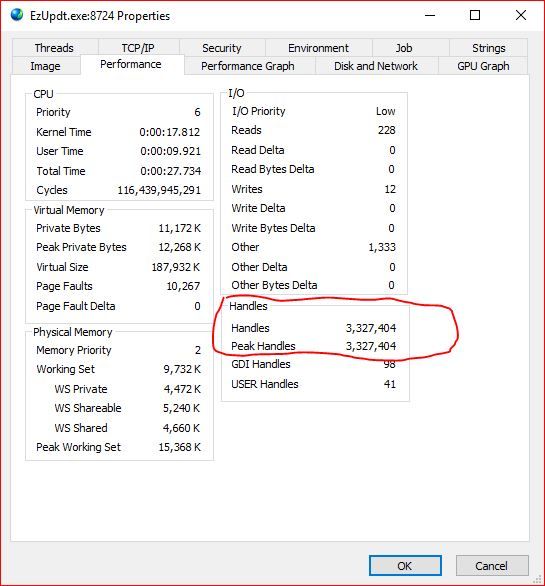Open the GPU Graph tab
Image resolution: width=545 pixels, height=586 pixels.
pyautogui.click(x=483, y=66)
